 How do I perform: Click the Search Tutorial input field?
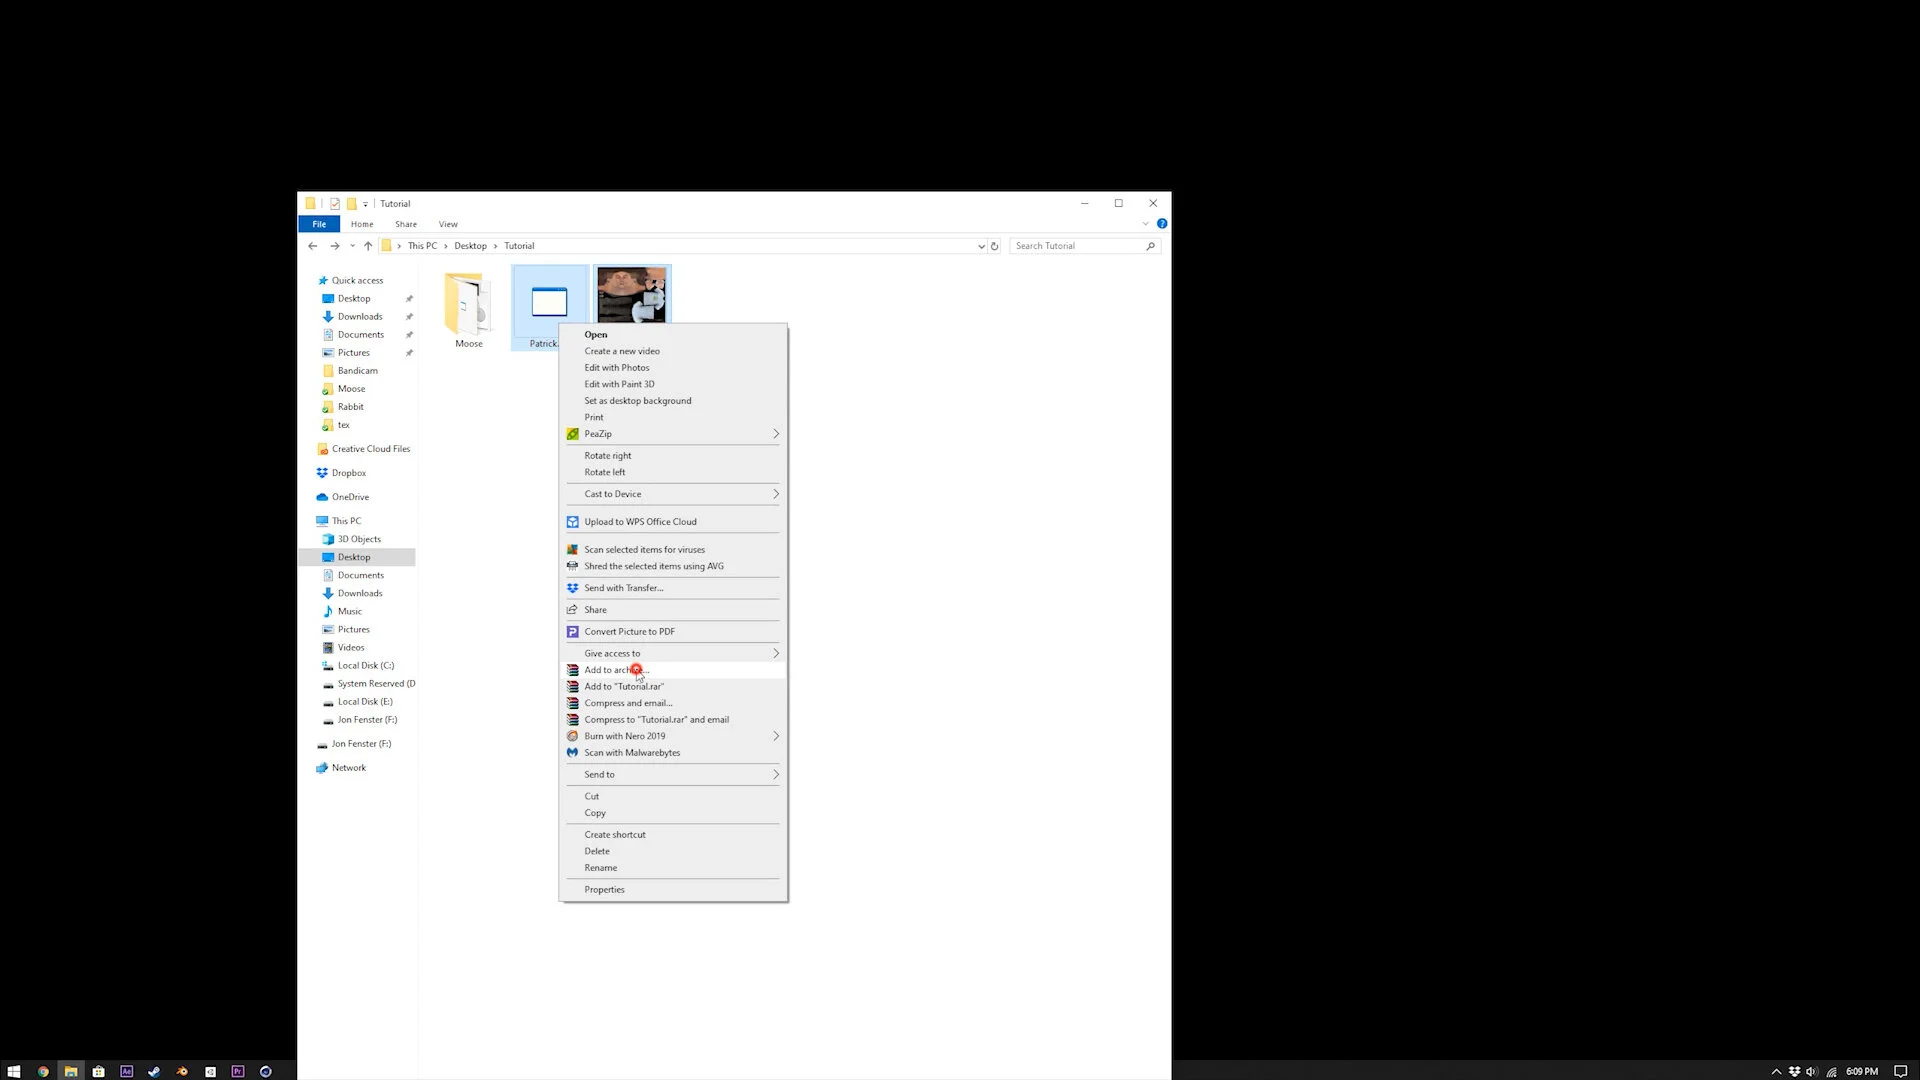pos(1078,246)
